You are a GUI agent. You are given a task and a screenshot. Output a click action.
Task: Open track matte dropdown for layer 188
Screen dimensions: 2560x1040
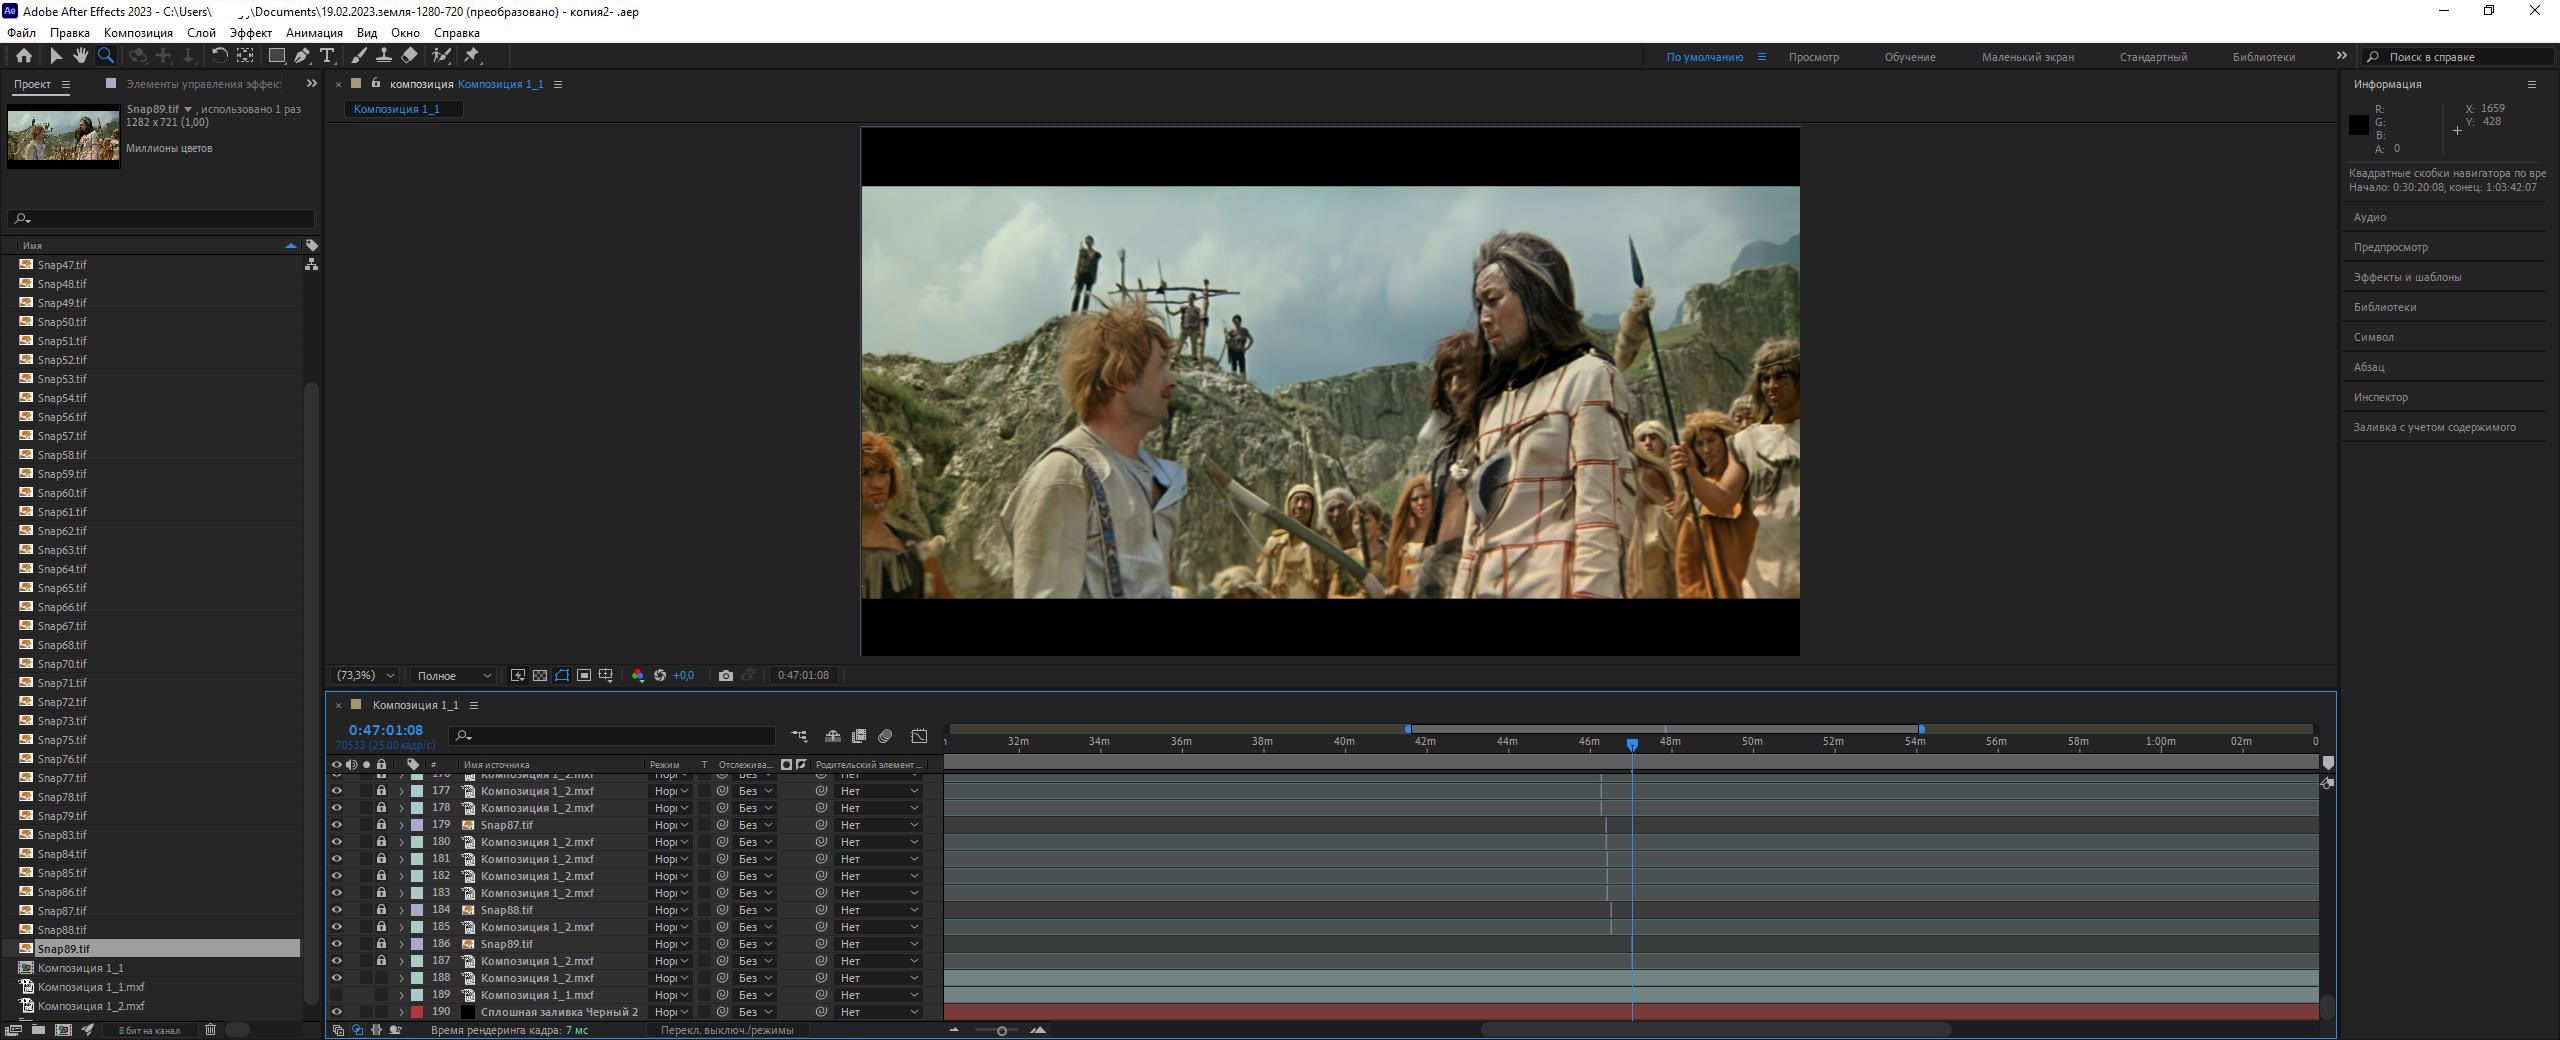coord(755,978)
